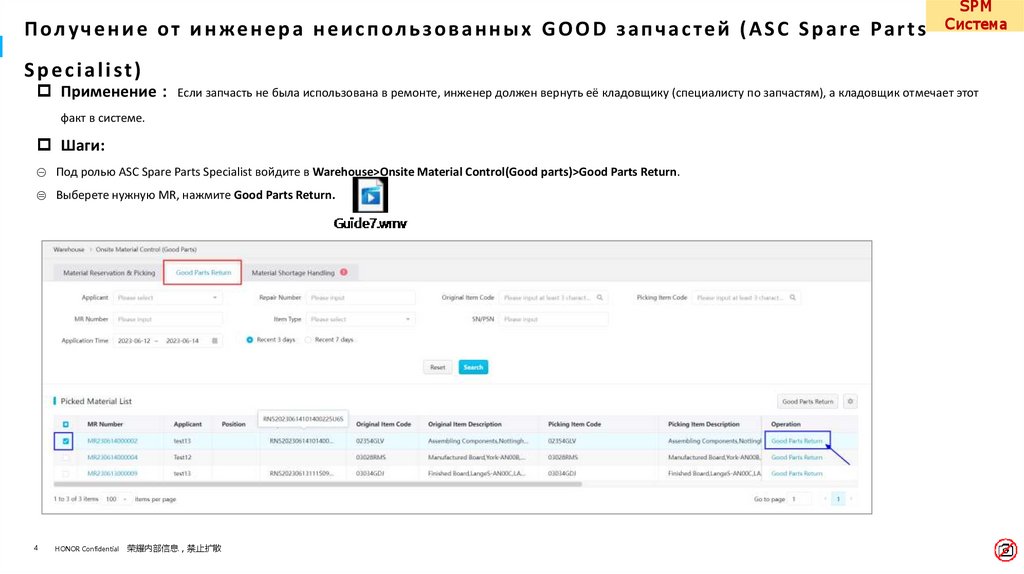Click the red alert badge on Material Shortage Handling
This screenshot has width=1024, height=574.
[x=344, y=272]
